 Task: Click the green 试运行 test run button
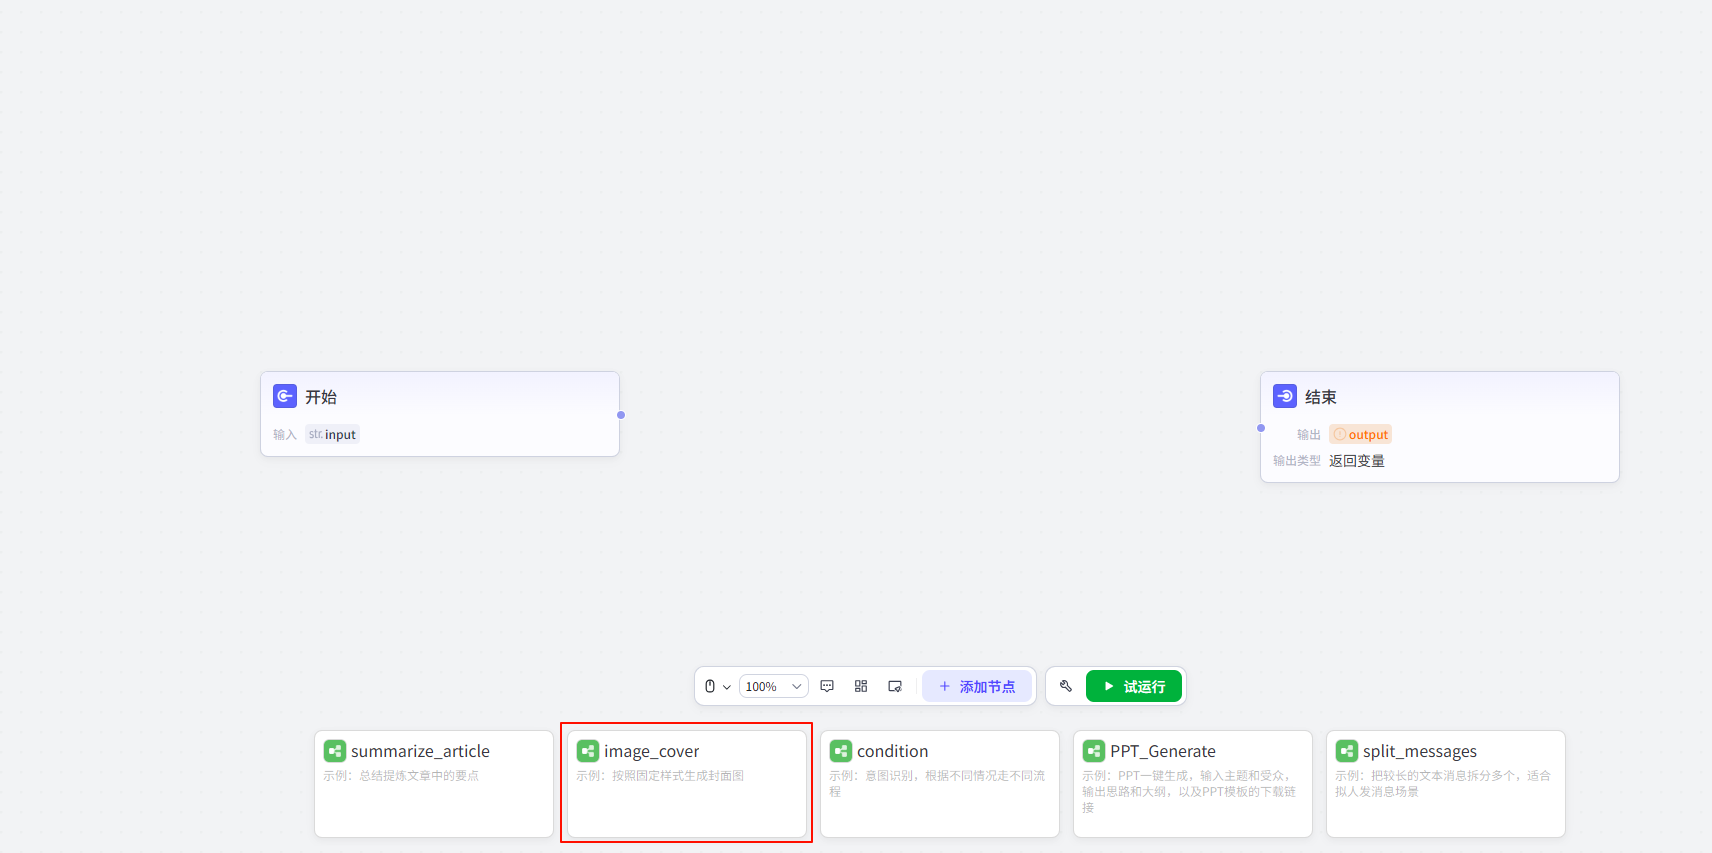tap(1134, 686)
